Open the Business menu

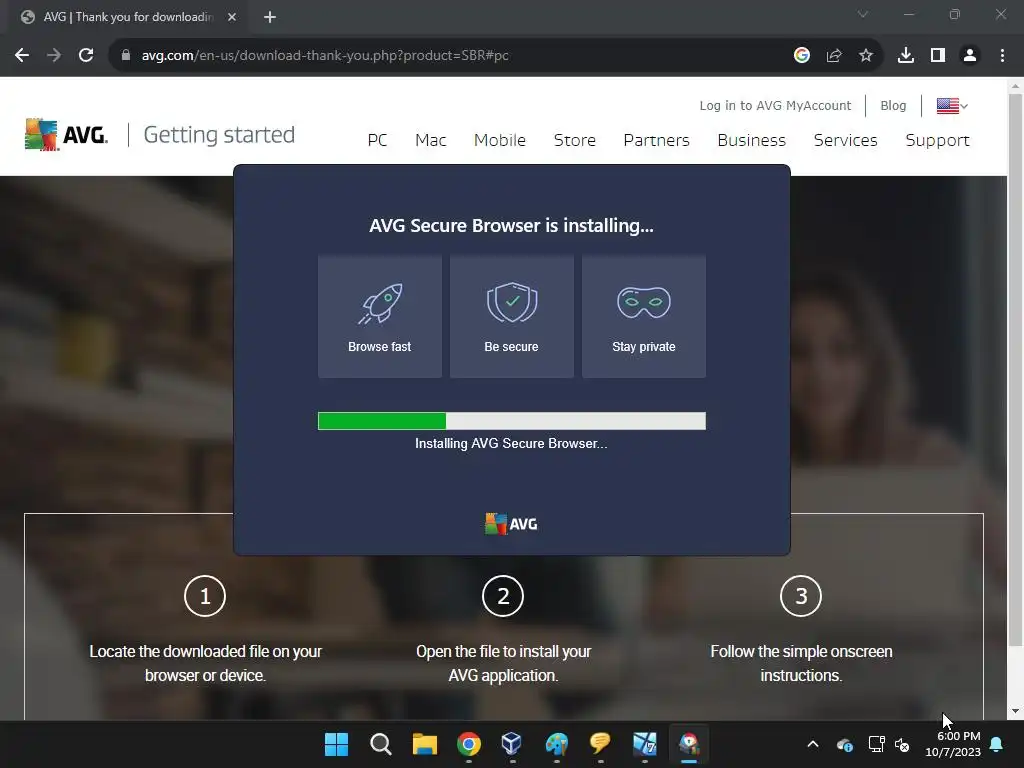click(x=752, y=140)
